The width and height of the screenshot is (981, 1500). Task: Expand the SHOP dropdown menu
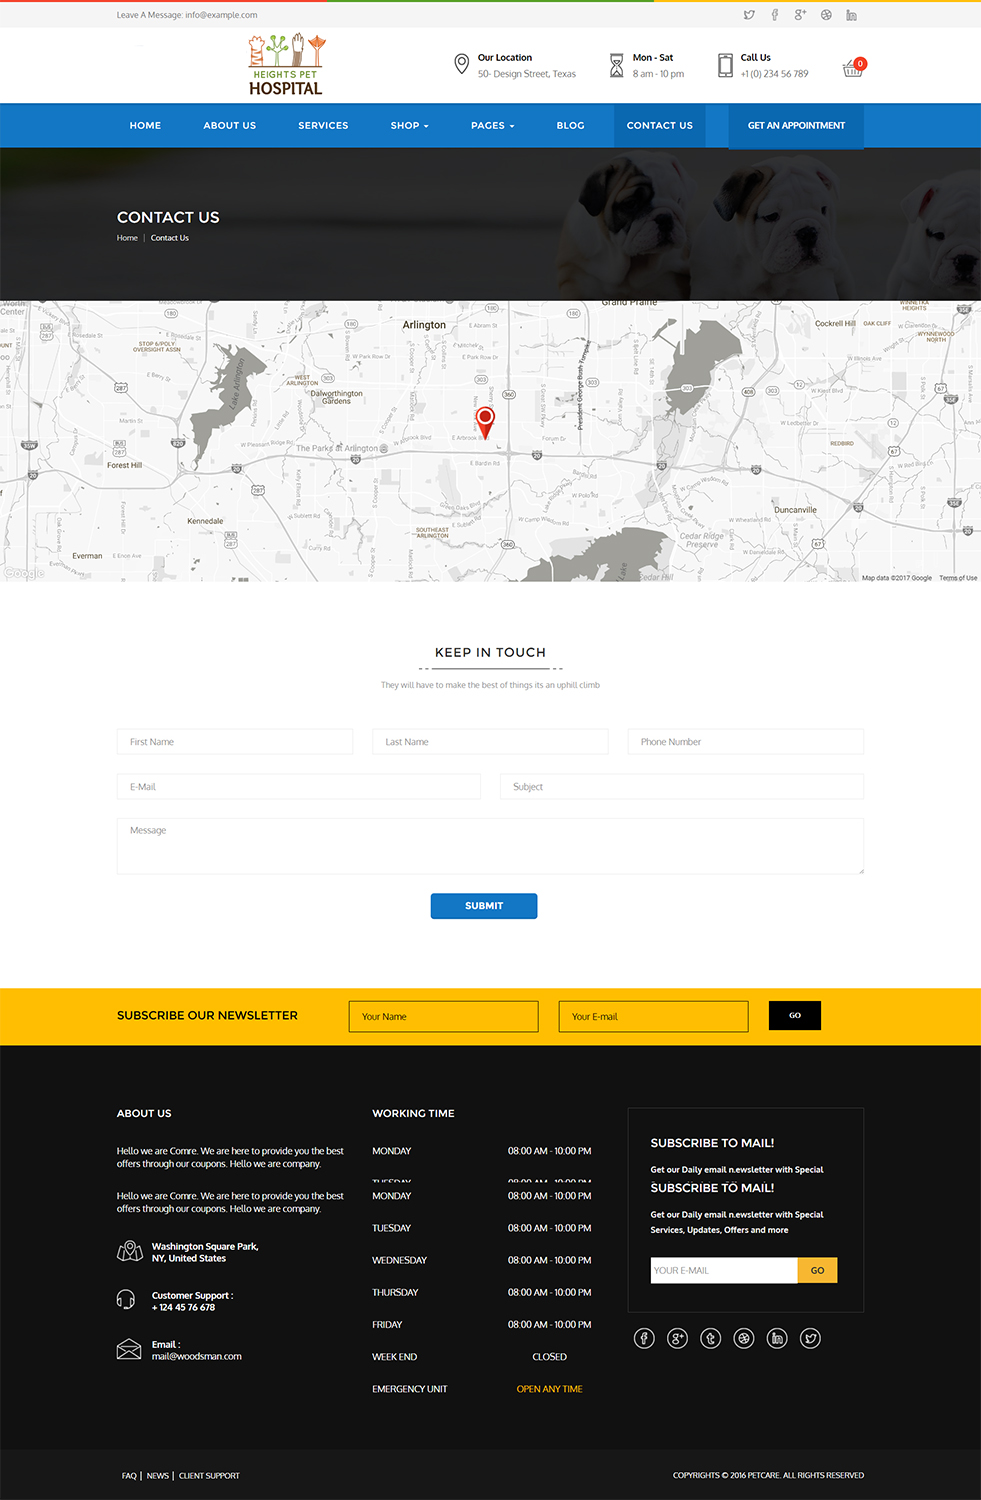coord(409,125)
